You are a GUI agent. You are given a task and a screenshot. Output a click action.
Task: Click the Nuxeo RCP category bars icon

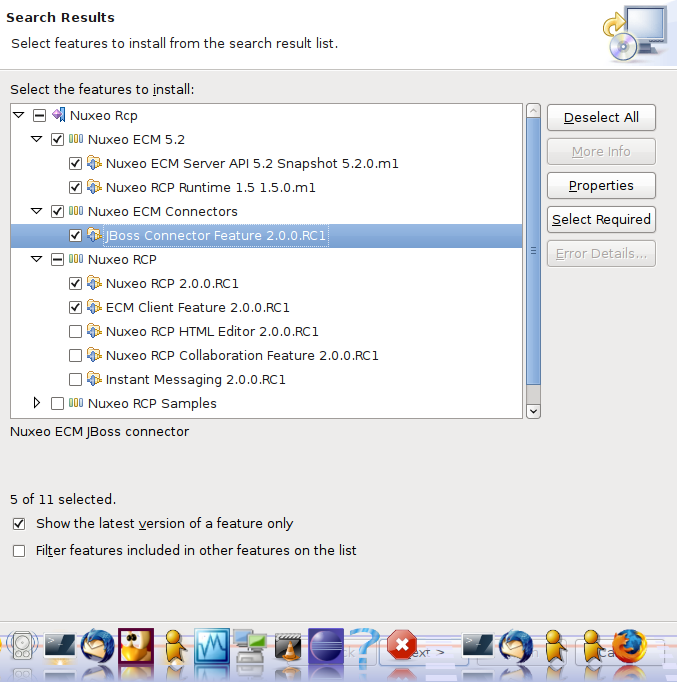pos(76,259)
